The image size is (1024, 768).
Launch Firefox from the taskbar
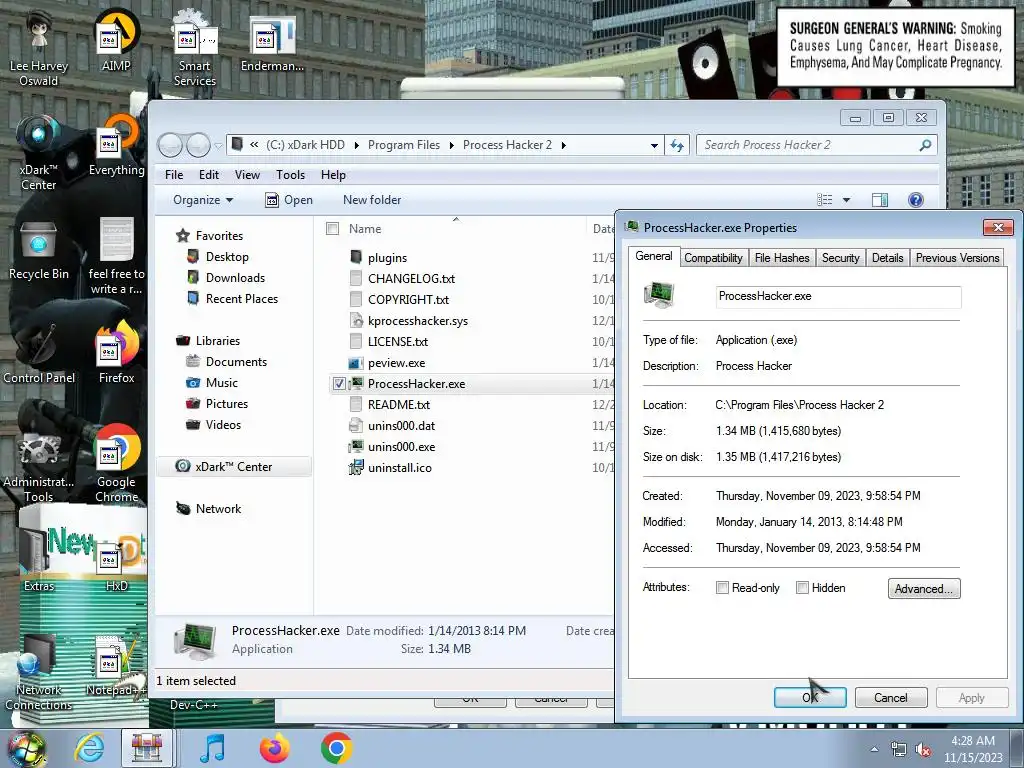tap(274, 748)
